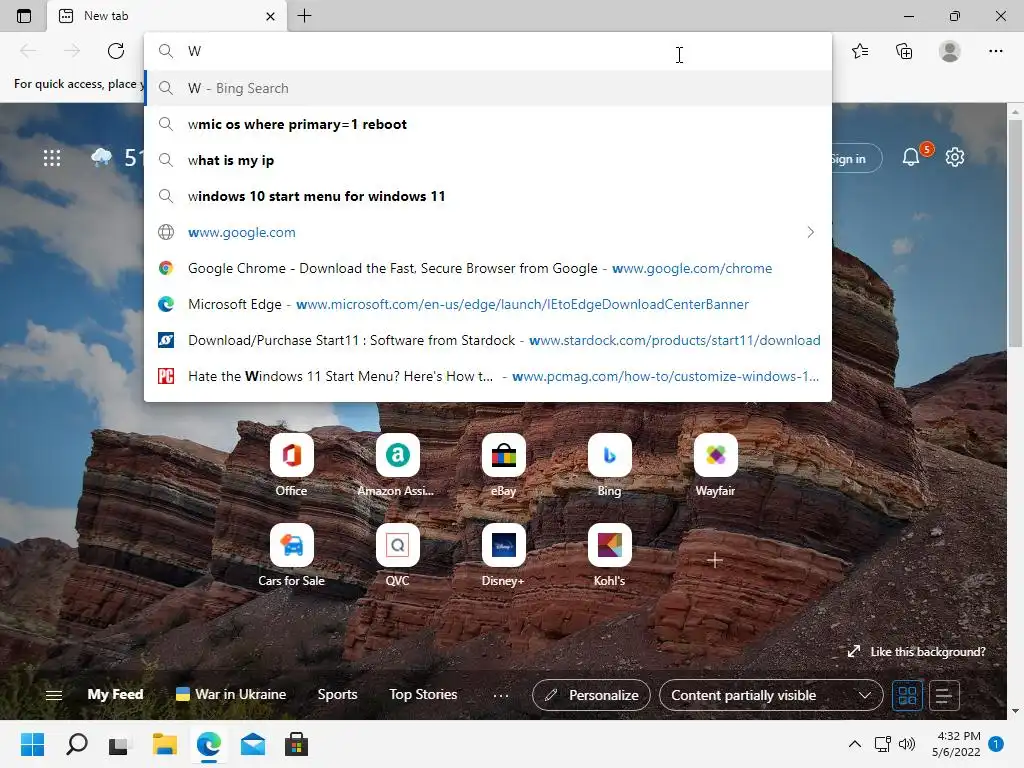Open Task View on taskbar
Viewport: 1024px width, 768px height.
point(120,744)
